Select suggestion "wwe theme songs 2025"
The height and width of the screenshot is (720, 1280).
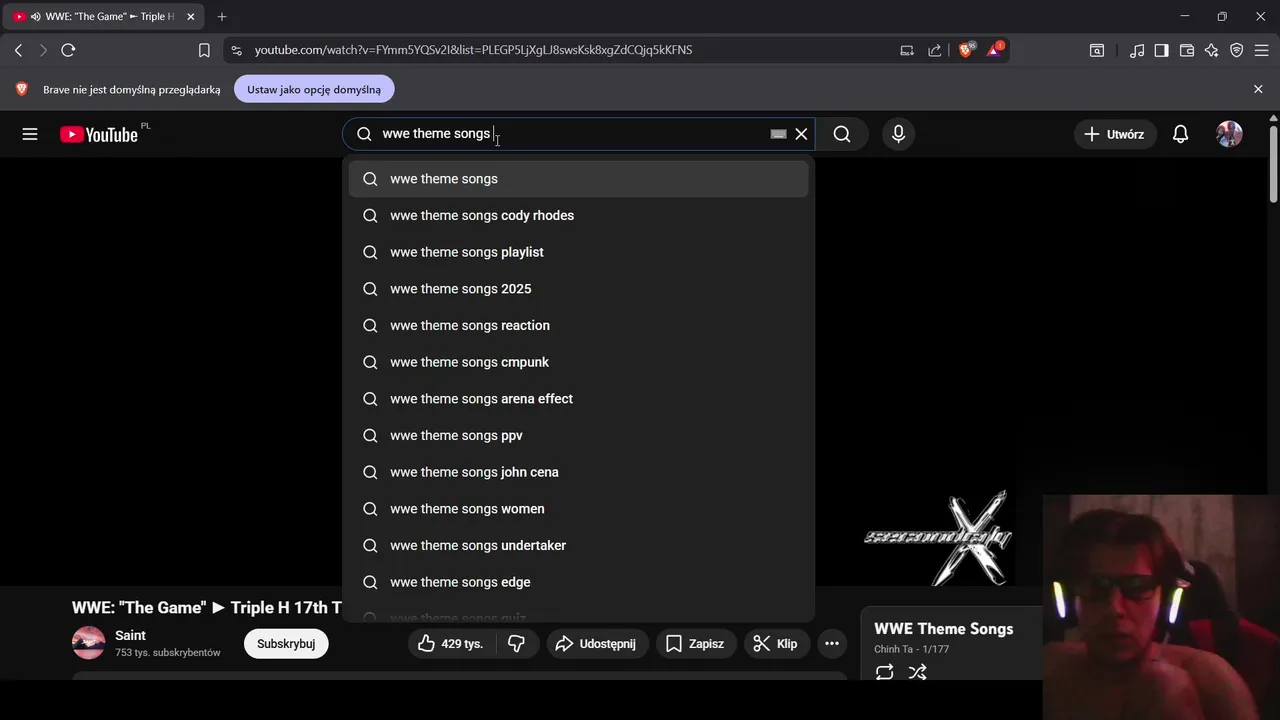(578, 289)
